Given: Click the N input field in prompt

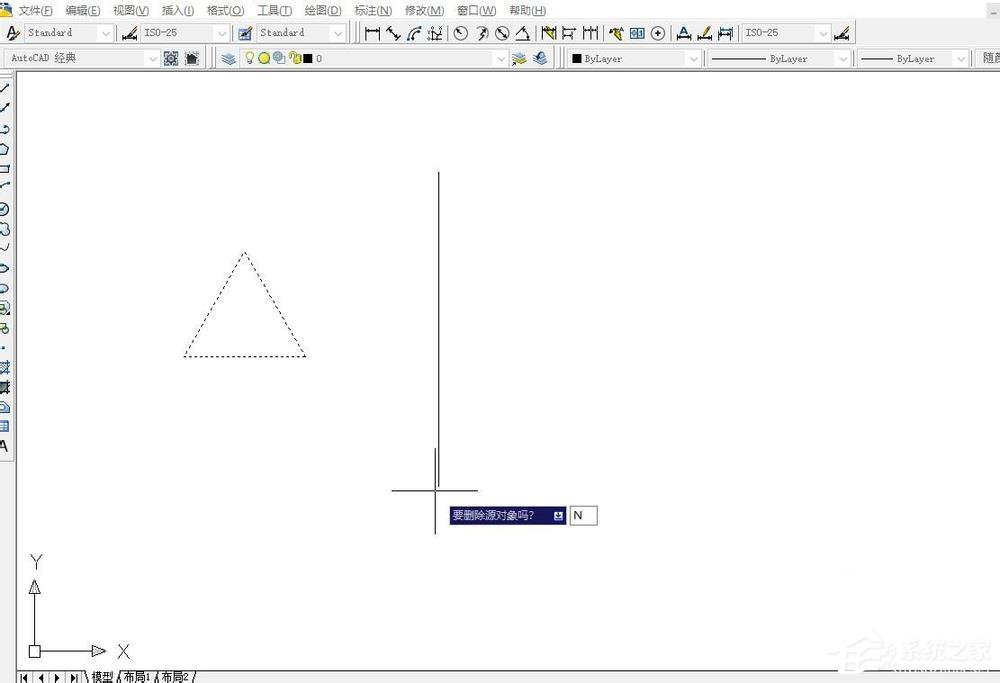Looking at the screenshot, I should pos(583,515).
